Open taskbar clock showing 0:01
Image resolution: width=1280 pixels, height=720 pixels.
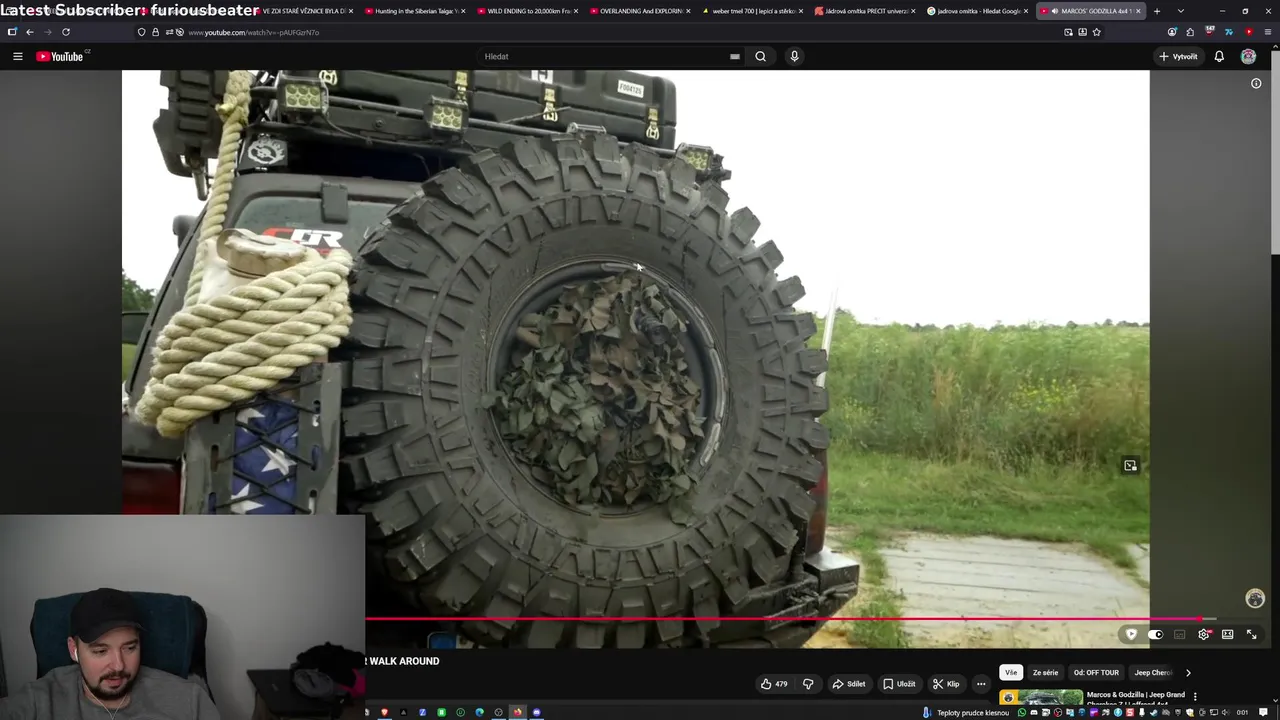point(1242,713)
